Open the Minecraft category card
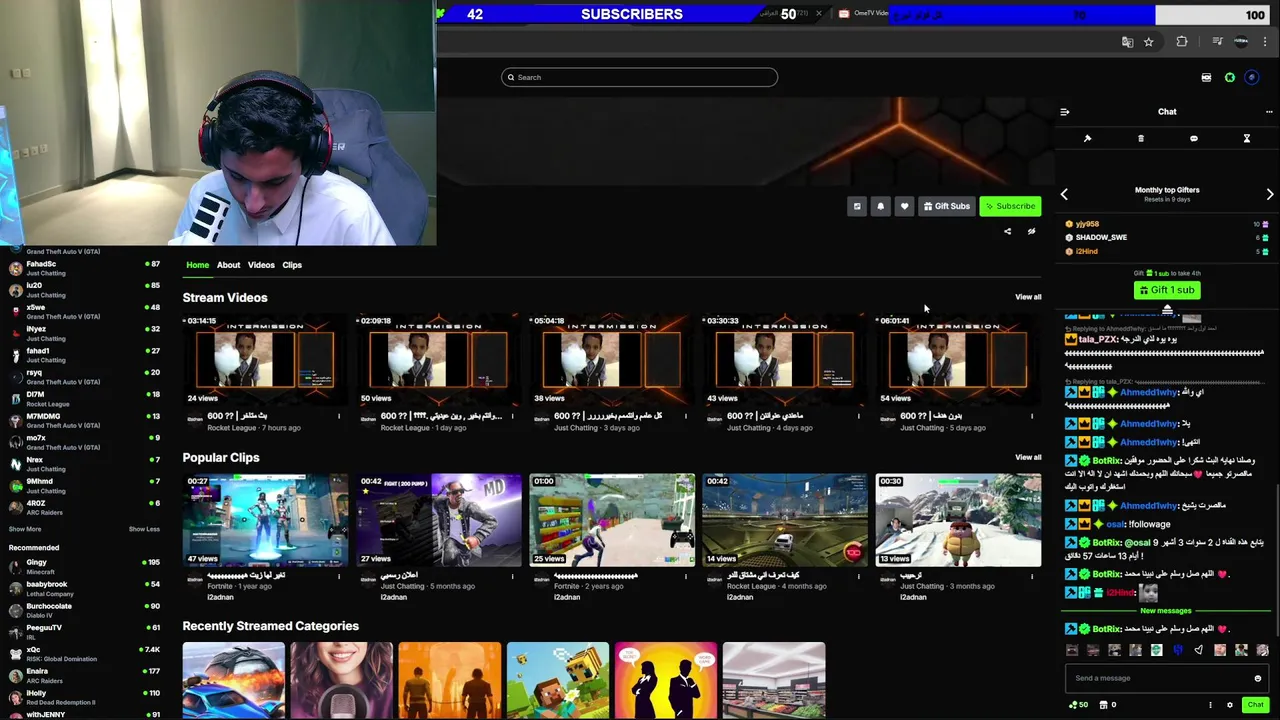This screenshot has height=720, width=1280. point(558,681)
